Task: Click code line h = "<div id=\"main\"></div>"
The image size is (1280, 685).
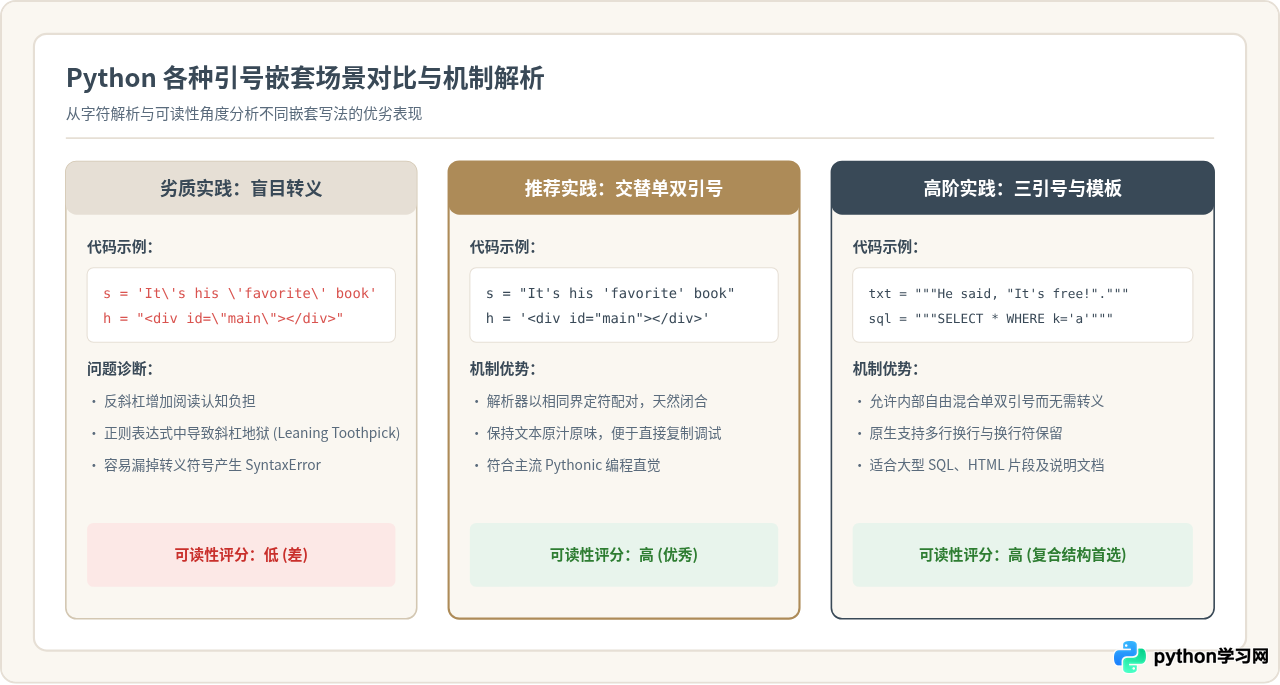Action: click(223, 317)
